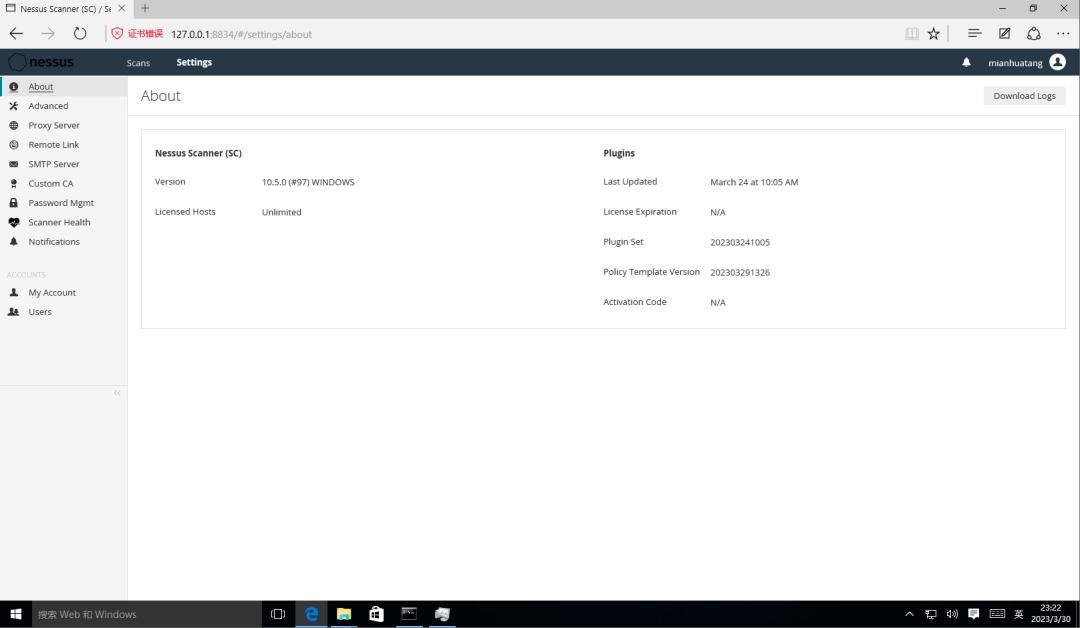Open a new browser tab
Image resolution: width=1080 pixels, height=628 pixels.
[x=145, y=8]
